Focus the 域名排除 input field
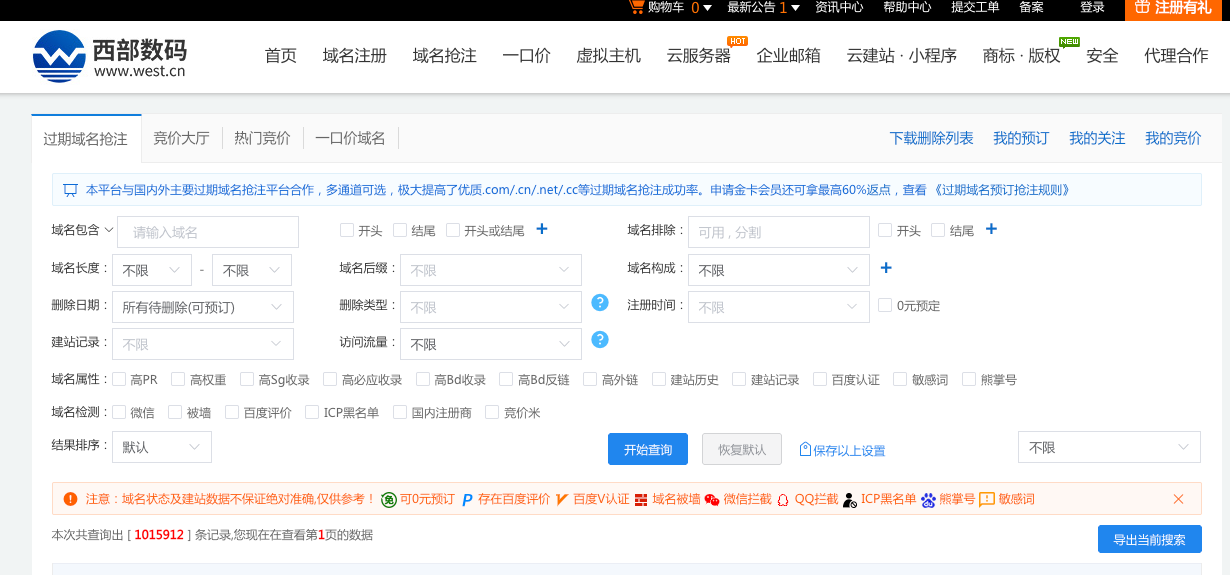Image resolution: width=1230 pixels, height=575 pixels. [778, 232]
